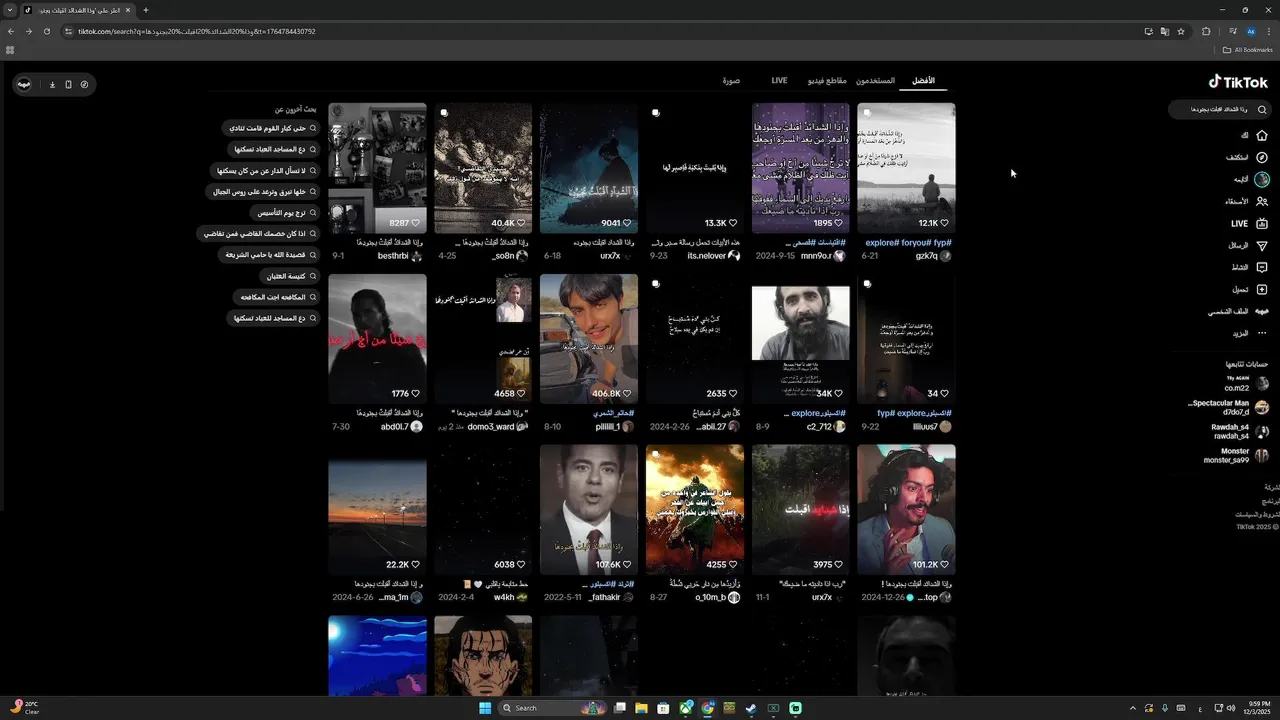Open video thumbnail with 101.2K likes
The height and width of the screenshot is (720, 1280).
906,510
